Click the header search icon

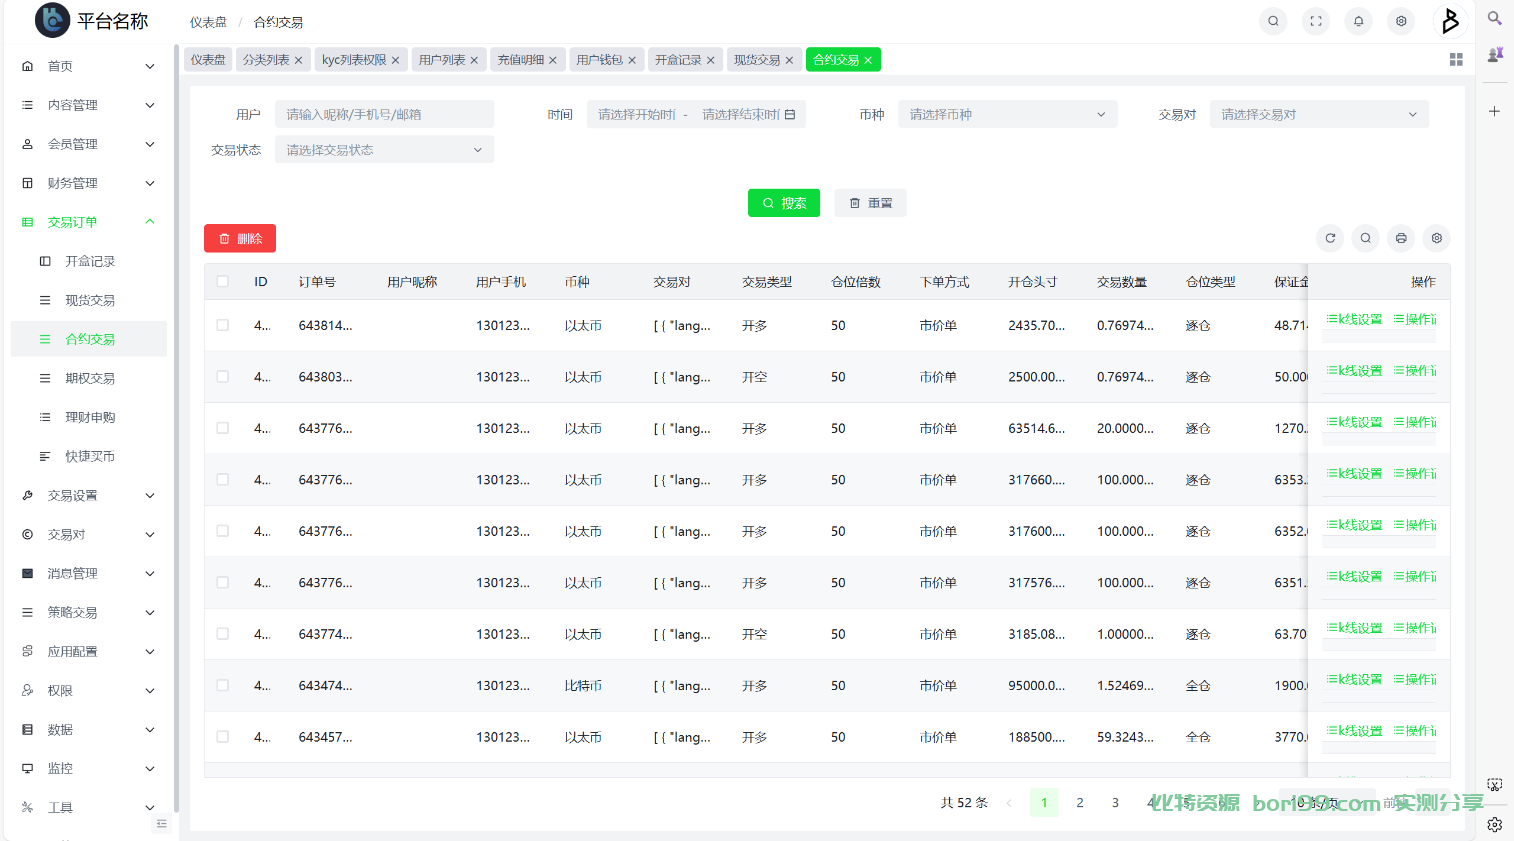(1273, 21)
